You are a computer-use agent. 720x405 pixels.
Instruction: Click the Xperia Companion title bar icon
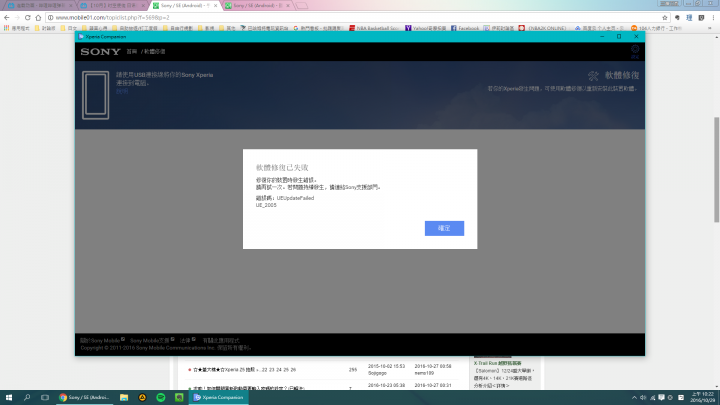coord(81,36)
